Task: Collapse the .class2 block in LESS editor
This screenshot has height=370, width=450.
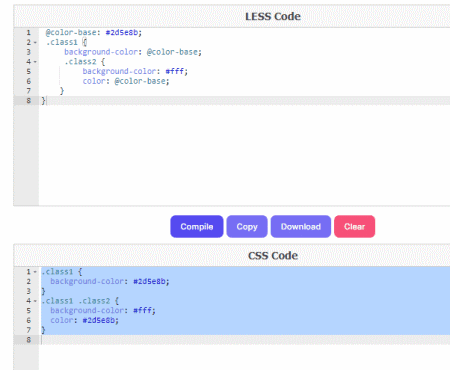Action: (x=35, y=62)
